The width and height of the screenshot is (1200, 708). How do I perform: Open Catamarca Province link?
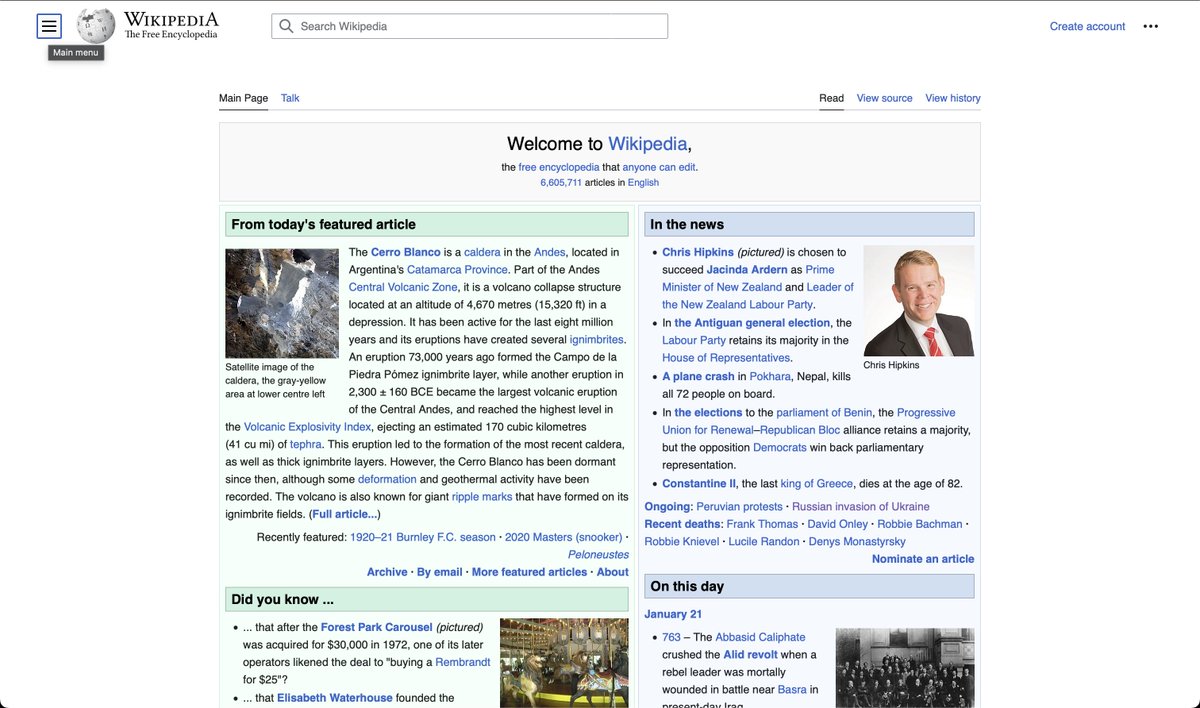click(x=457, y=270)
